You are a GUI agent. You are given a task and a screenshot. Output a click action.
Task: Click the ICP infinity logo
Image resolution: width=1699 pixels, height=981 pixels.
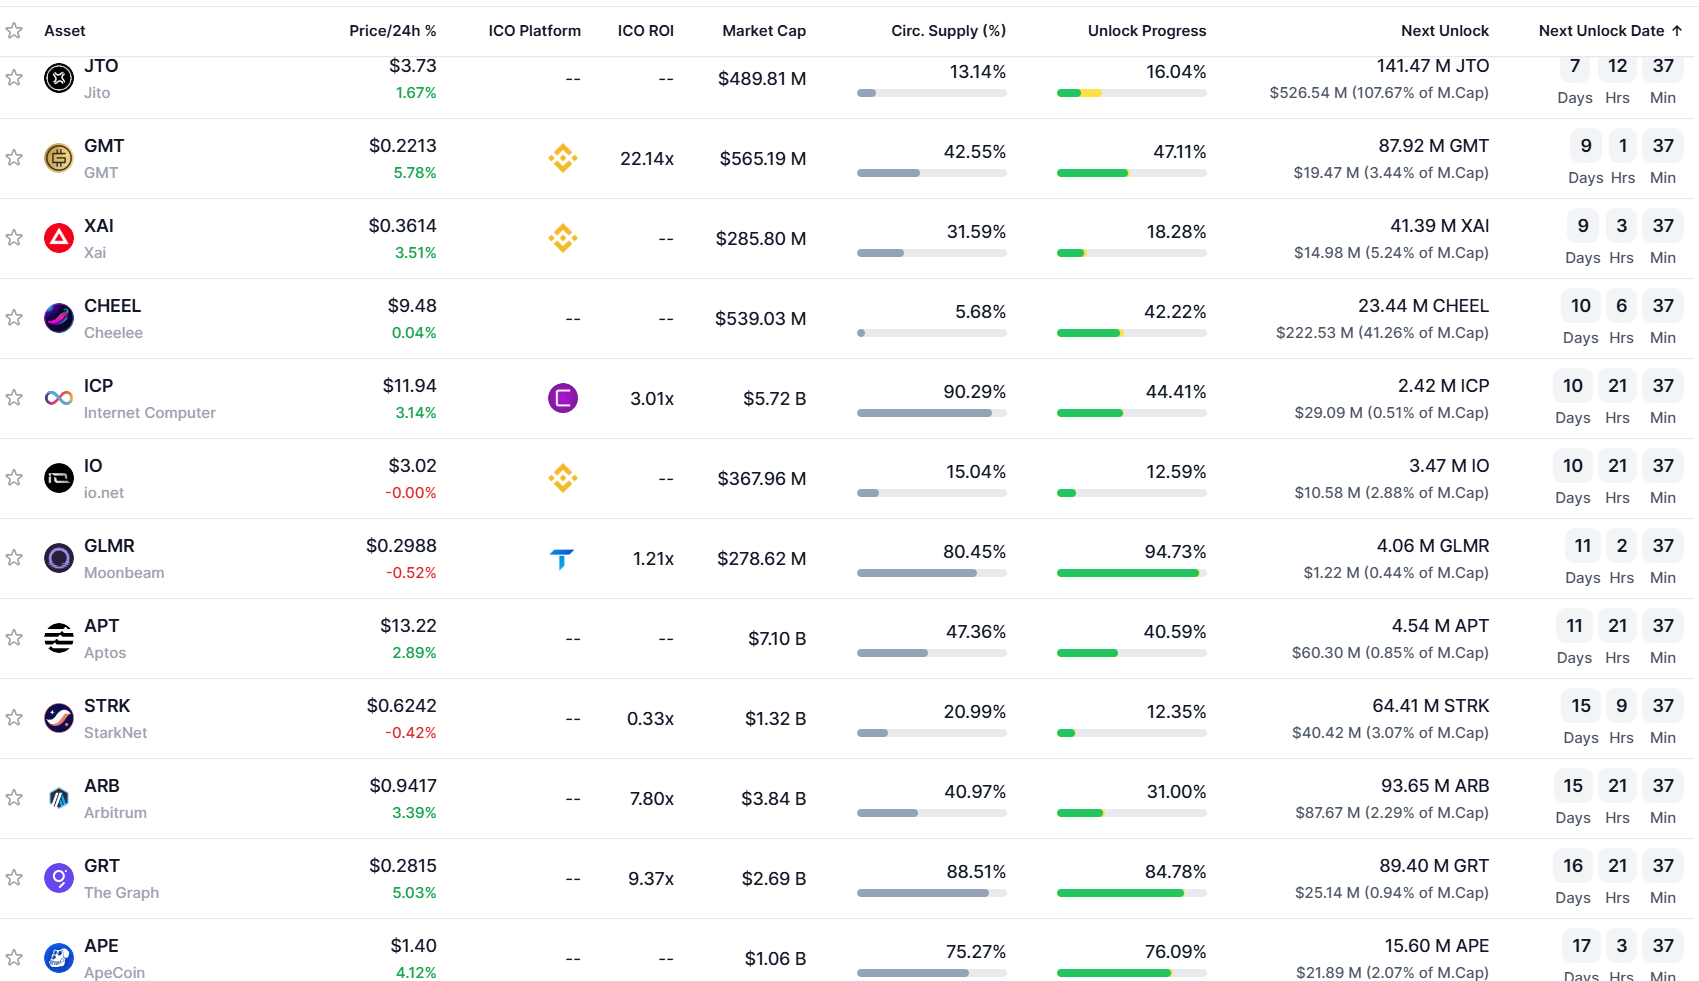(x=59, y=397)
